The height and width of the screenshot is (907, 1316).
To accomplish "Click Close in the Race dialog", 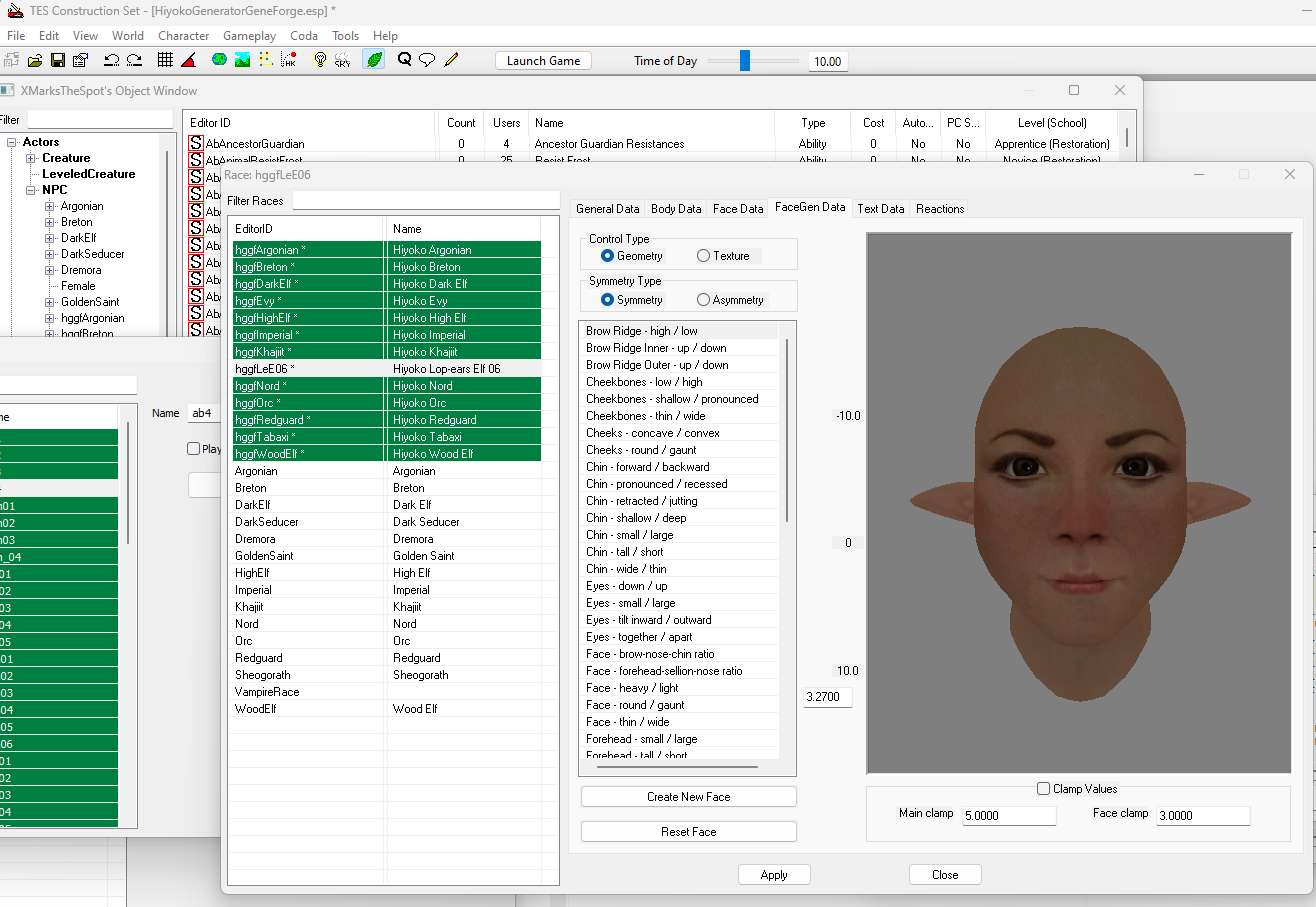I will click(x=945, y=875).
